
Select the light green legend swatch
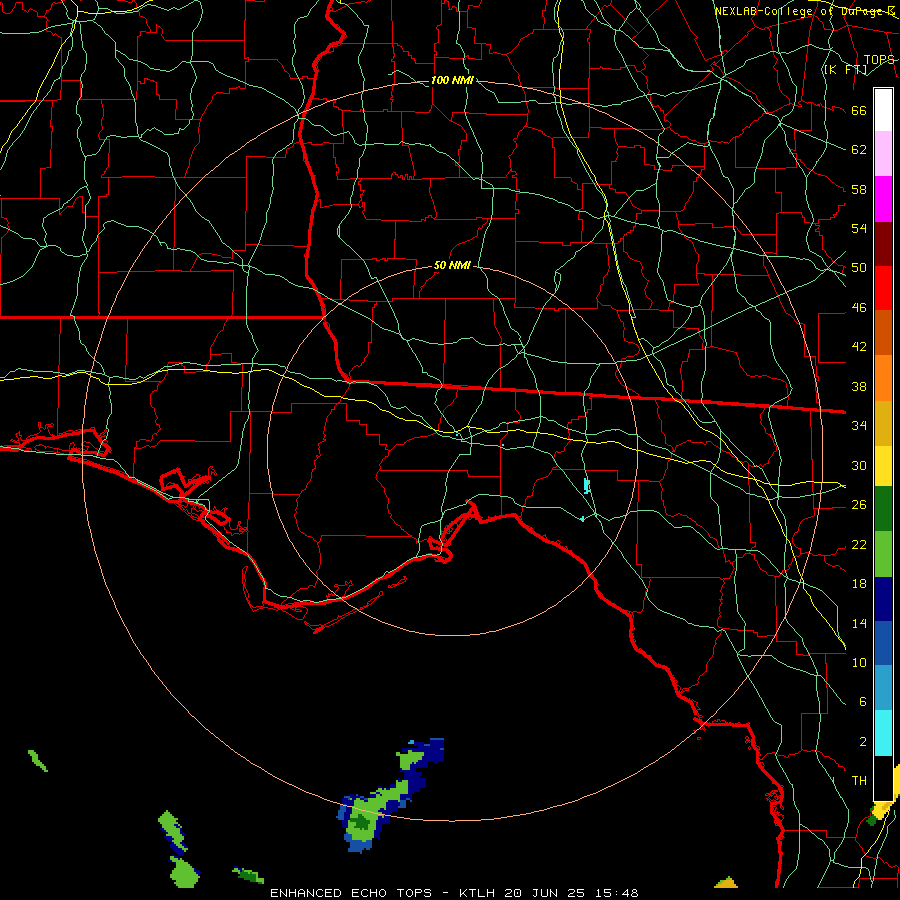883,554
